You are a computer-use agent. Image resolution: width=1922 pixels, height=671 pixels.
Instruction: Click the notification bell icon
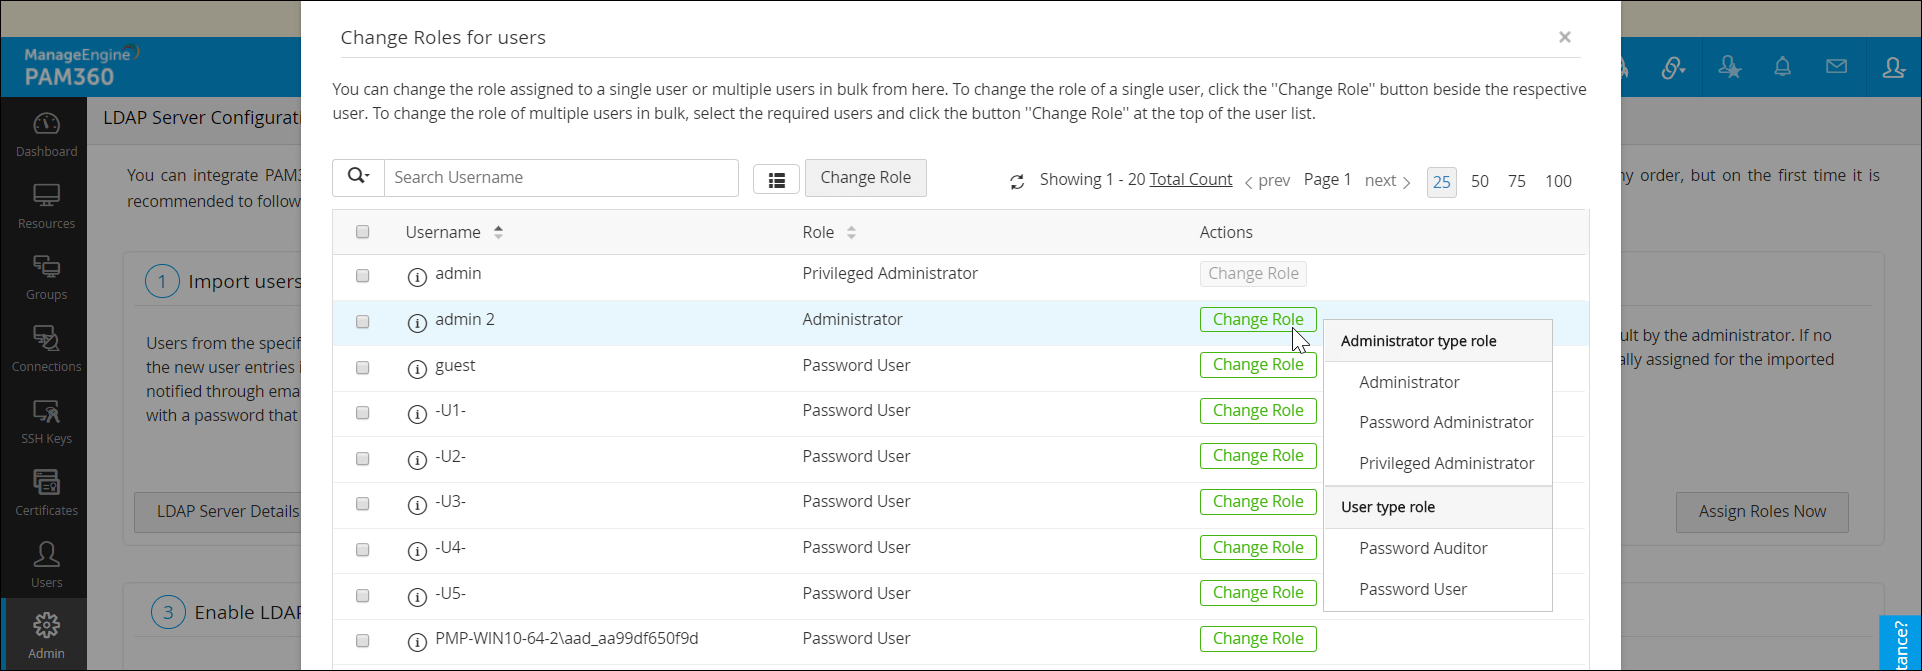[1782, 67]
